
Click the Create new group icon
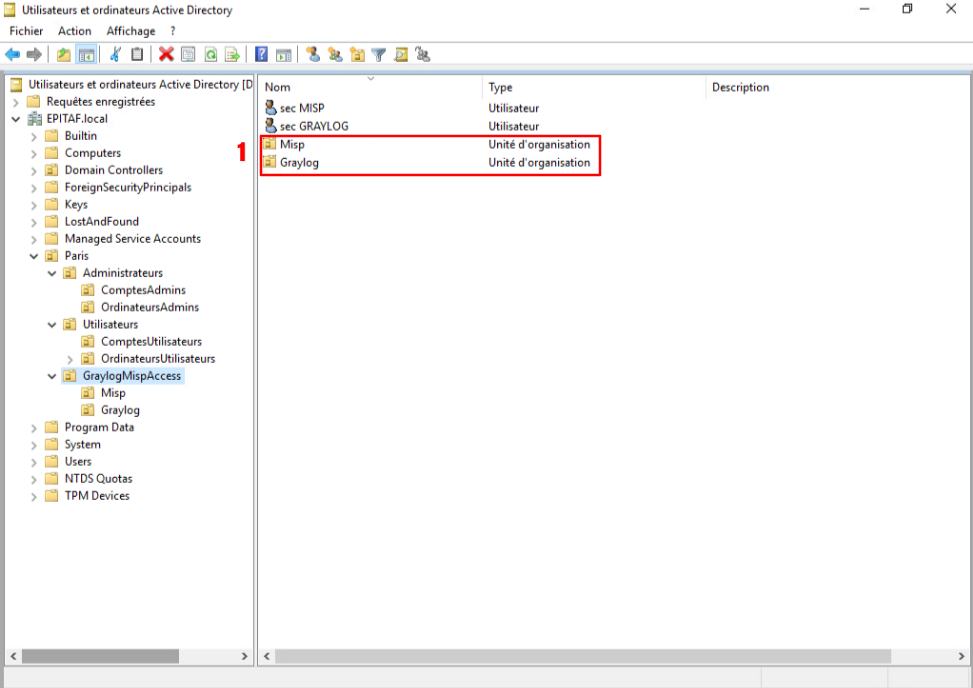point(335,54)
